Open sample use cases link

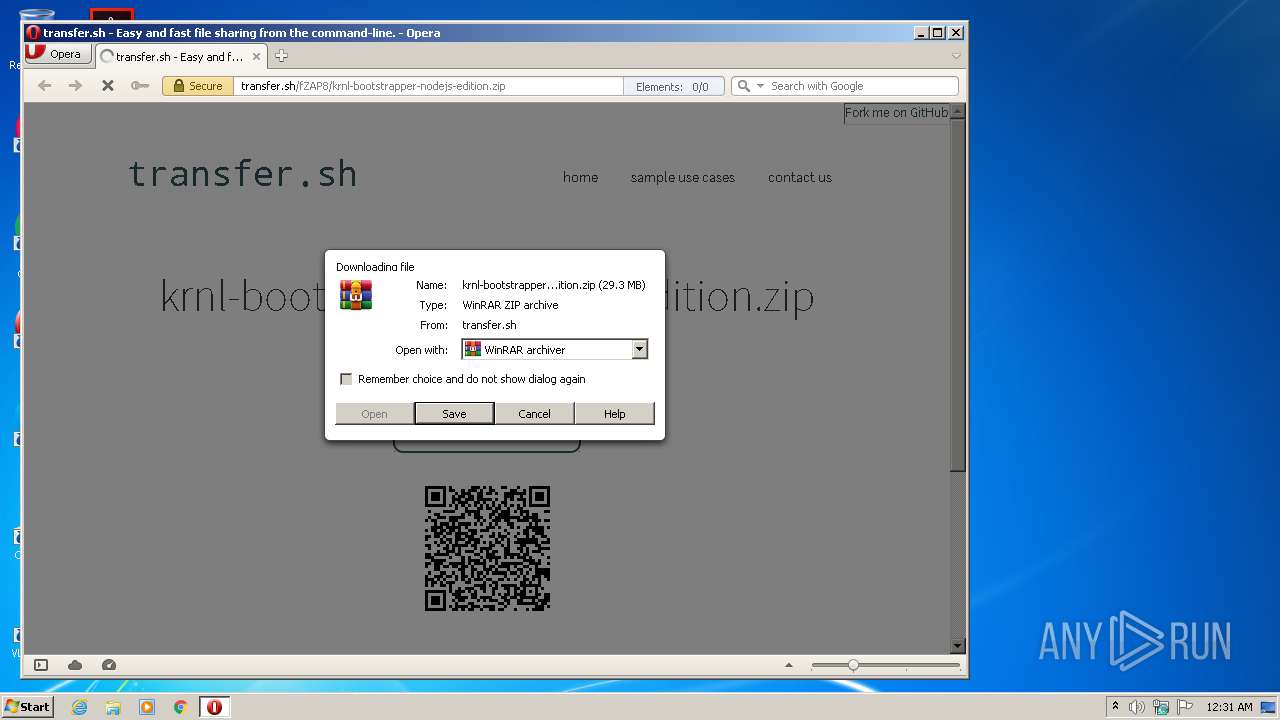coord(682,177)
